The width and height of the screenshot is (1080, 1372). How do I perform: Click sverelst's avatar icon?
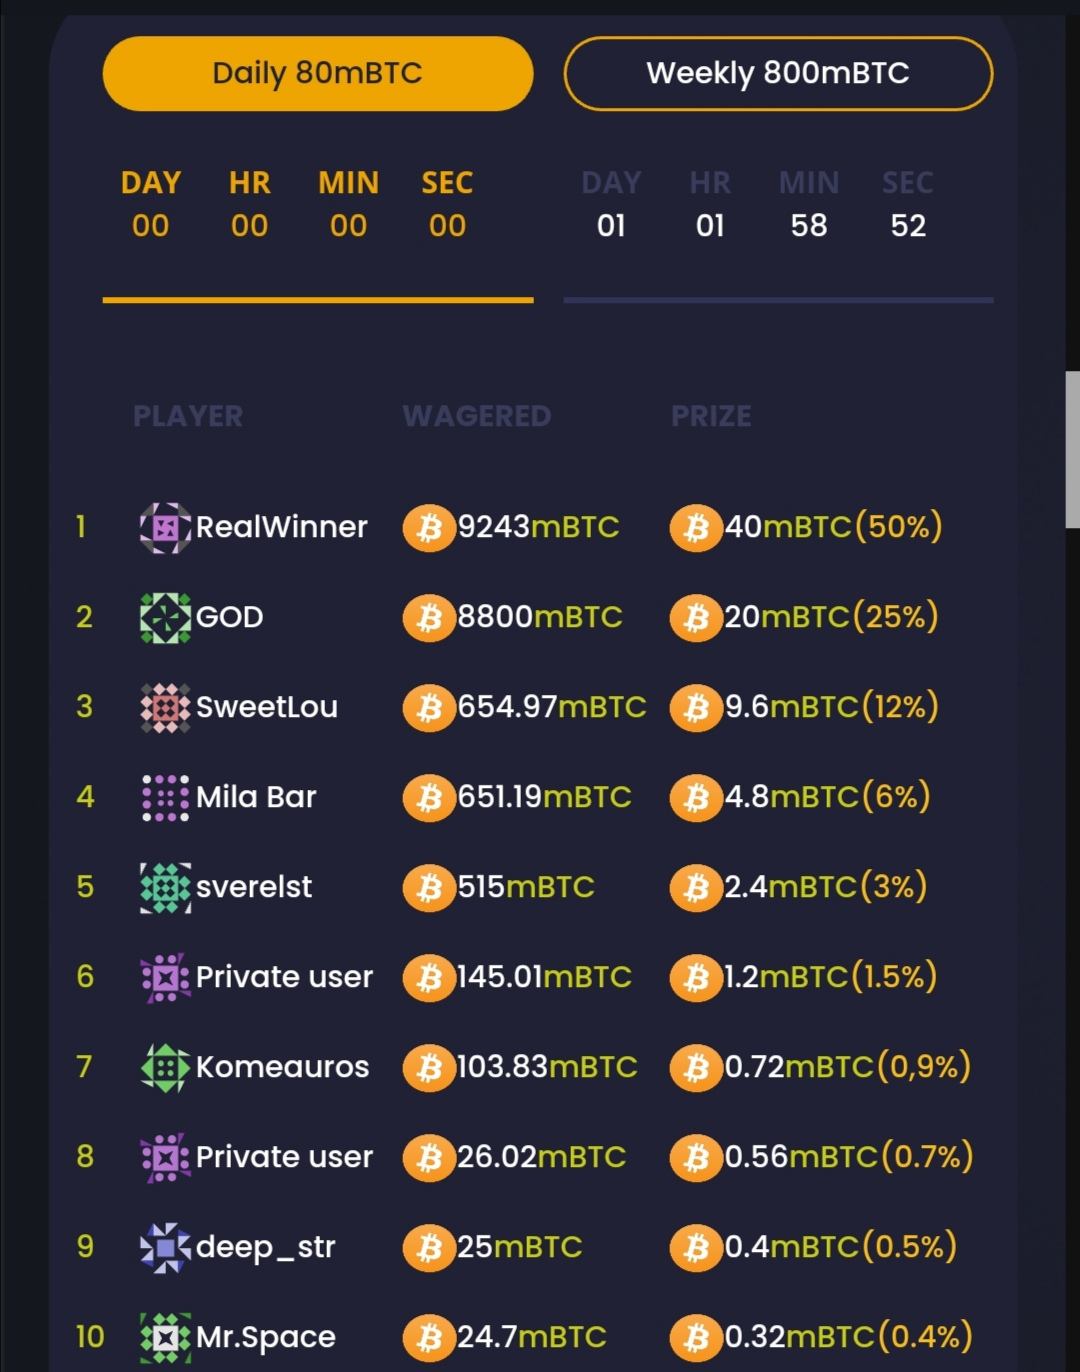(x=165, y=887)
